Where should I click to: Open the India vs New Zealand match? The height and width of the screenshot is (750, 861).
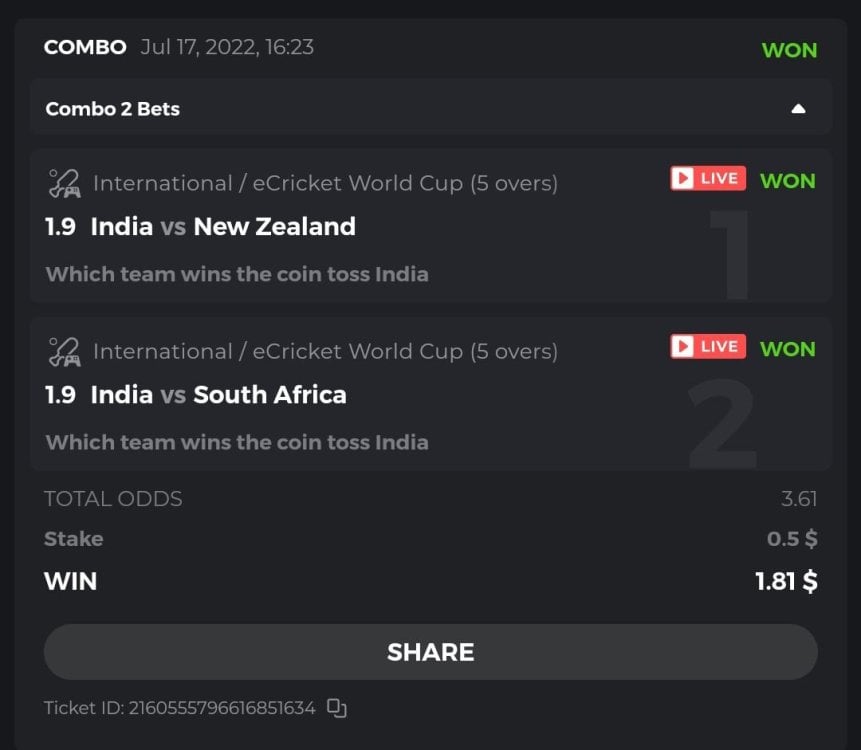222,227
